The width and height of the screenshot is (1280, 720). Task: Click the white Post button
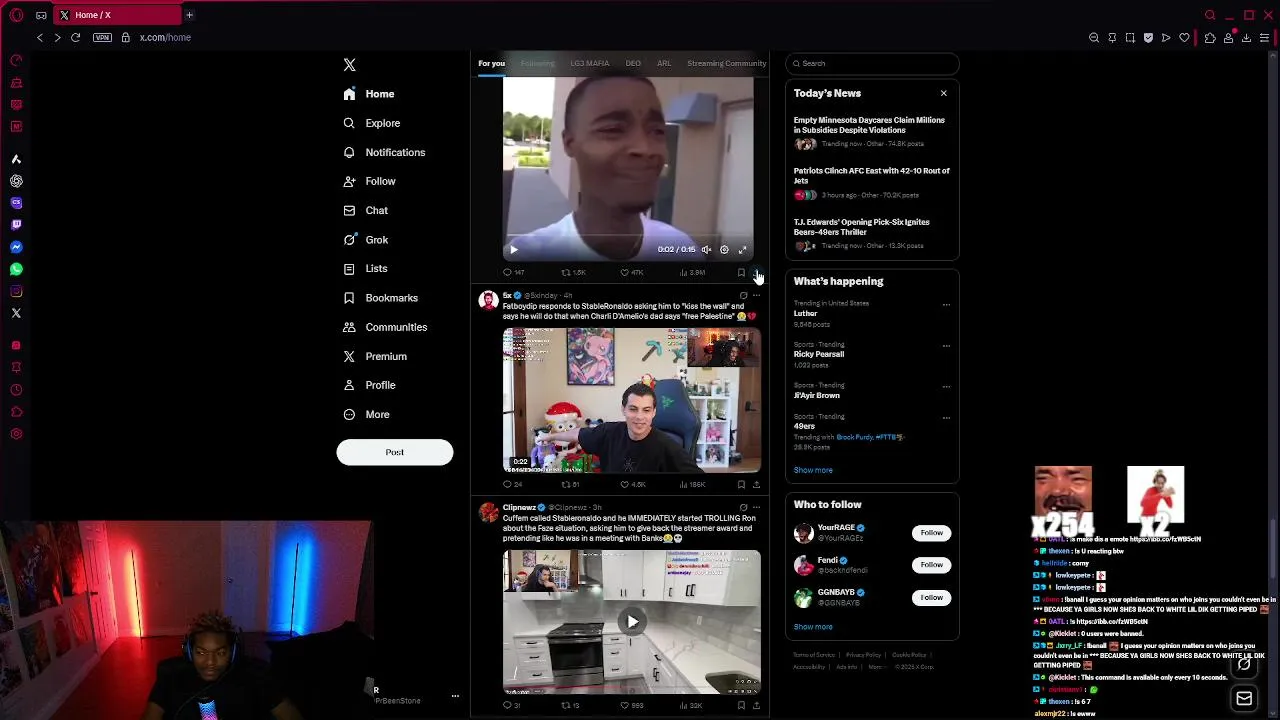click(x=395, y=452)
